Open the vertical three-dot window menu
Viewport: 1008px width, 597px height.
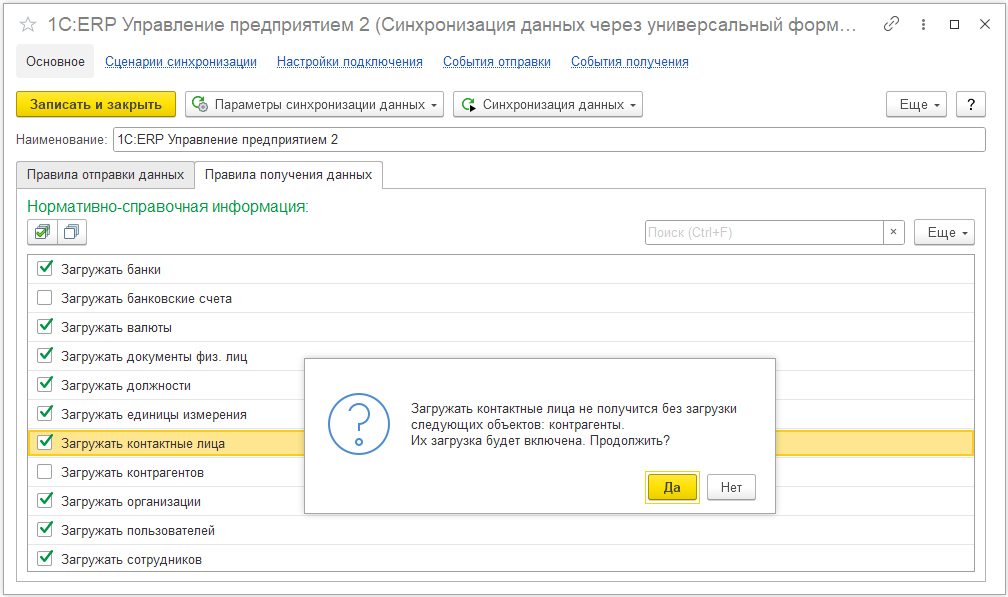923,24
